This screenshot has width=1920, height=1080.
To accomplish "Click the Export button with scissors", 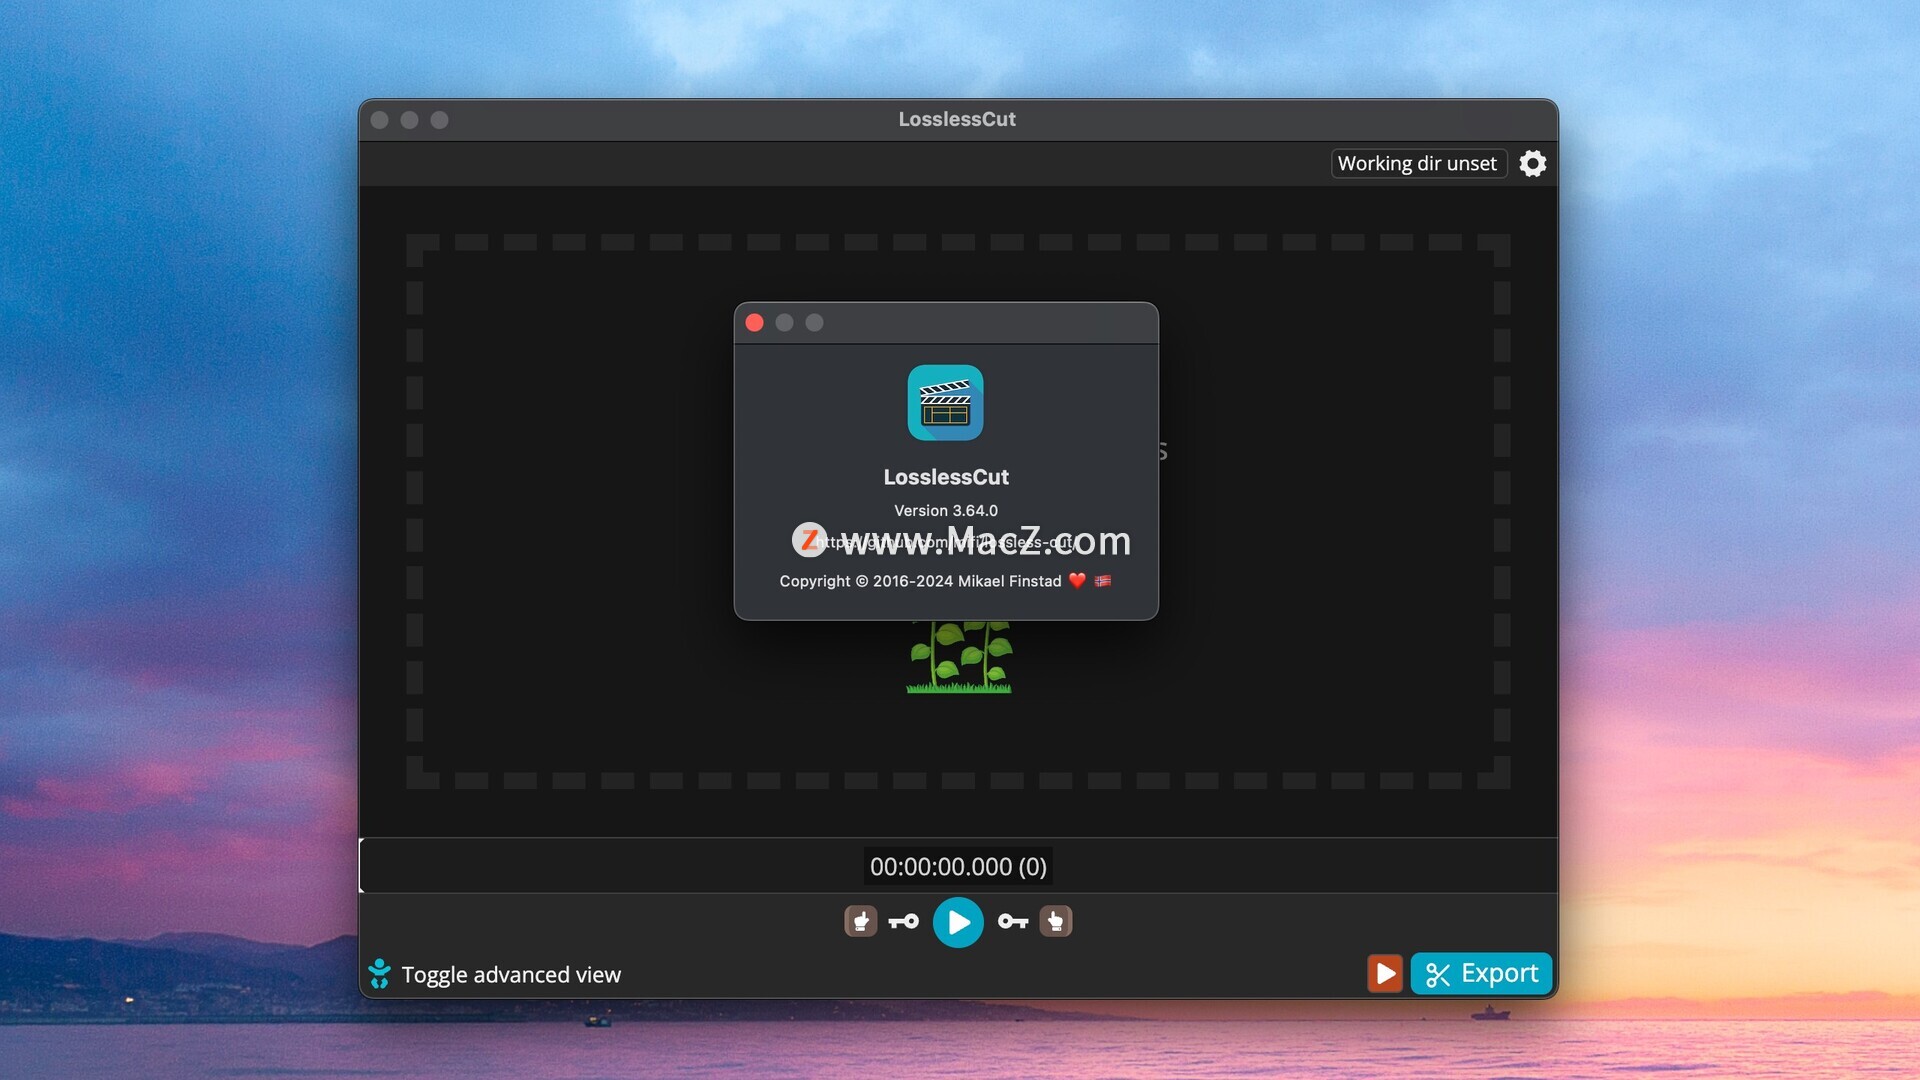I will [x=1481, y=973].
